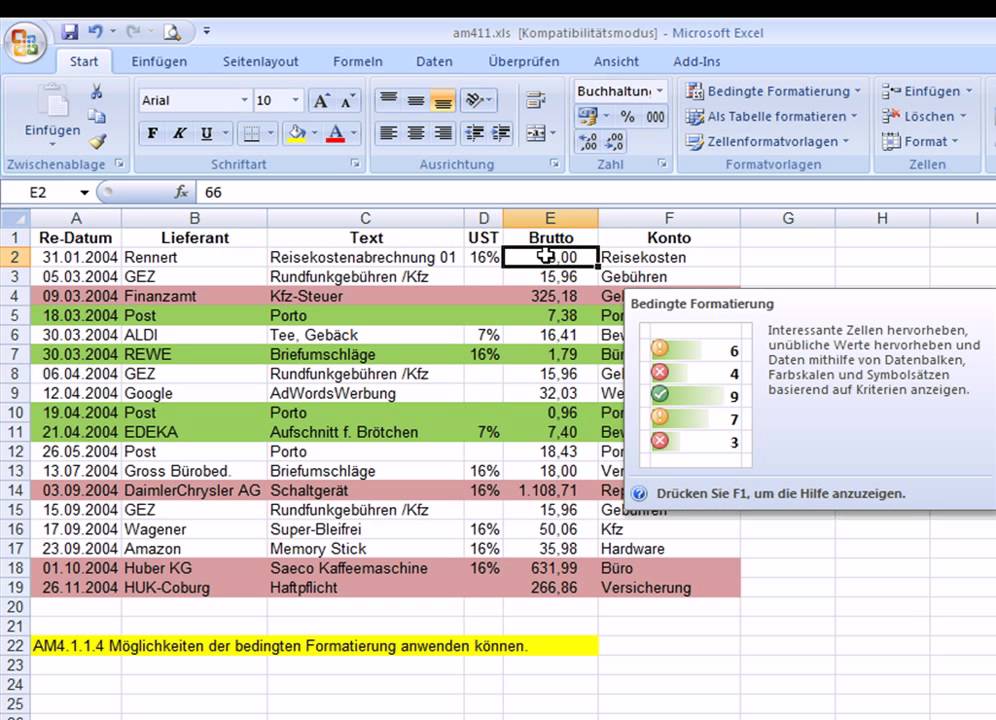Toggle underline U button
Viewport: 996px width, 720px height.
[x=206, y=133]
